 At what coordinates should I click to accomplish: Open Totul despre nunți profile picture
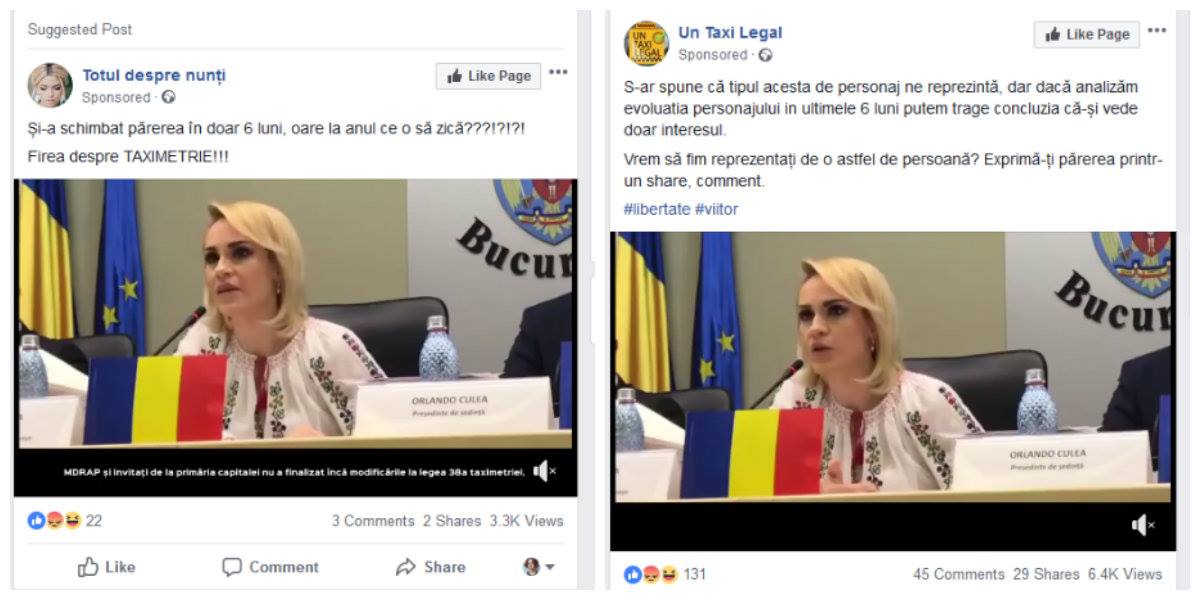click(x=50, y=85)
